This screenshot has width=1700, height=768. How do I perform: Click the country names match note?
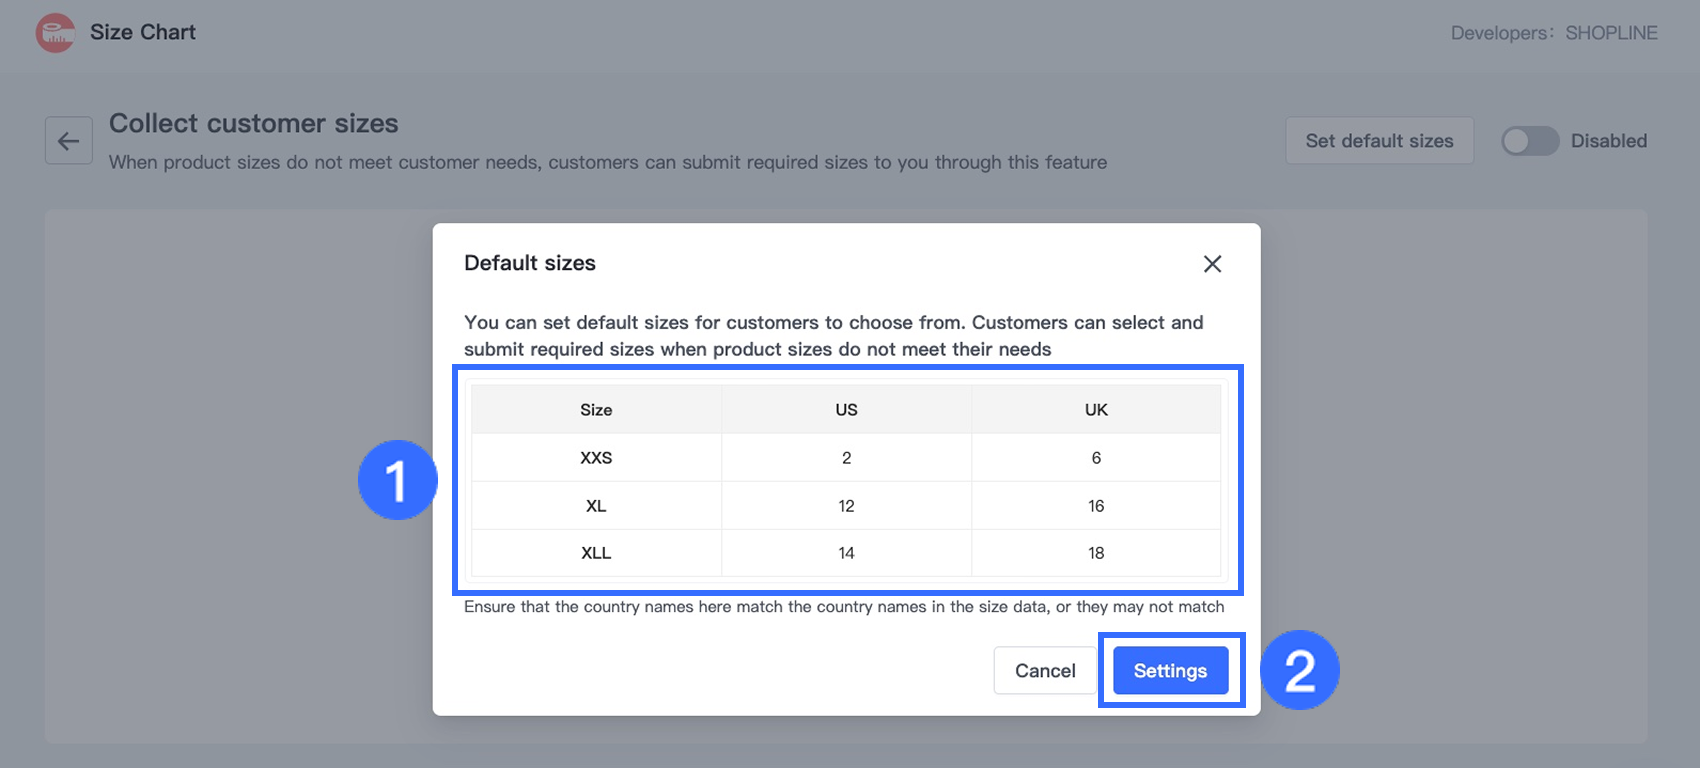(844, 607)
